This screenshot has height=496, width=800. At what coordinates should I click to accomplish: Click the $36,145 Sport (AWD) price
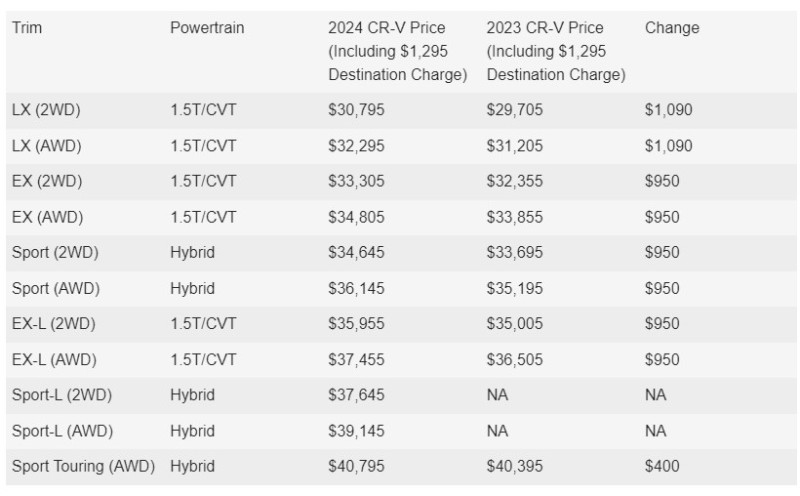tap(356, 288)
